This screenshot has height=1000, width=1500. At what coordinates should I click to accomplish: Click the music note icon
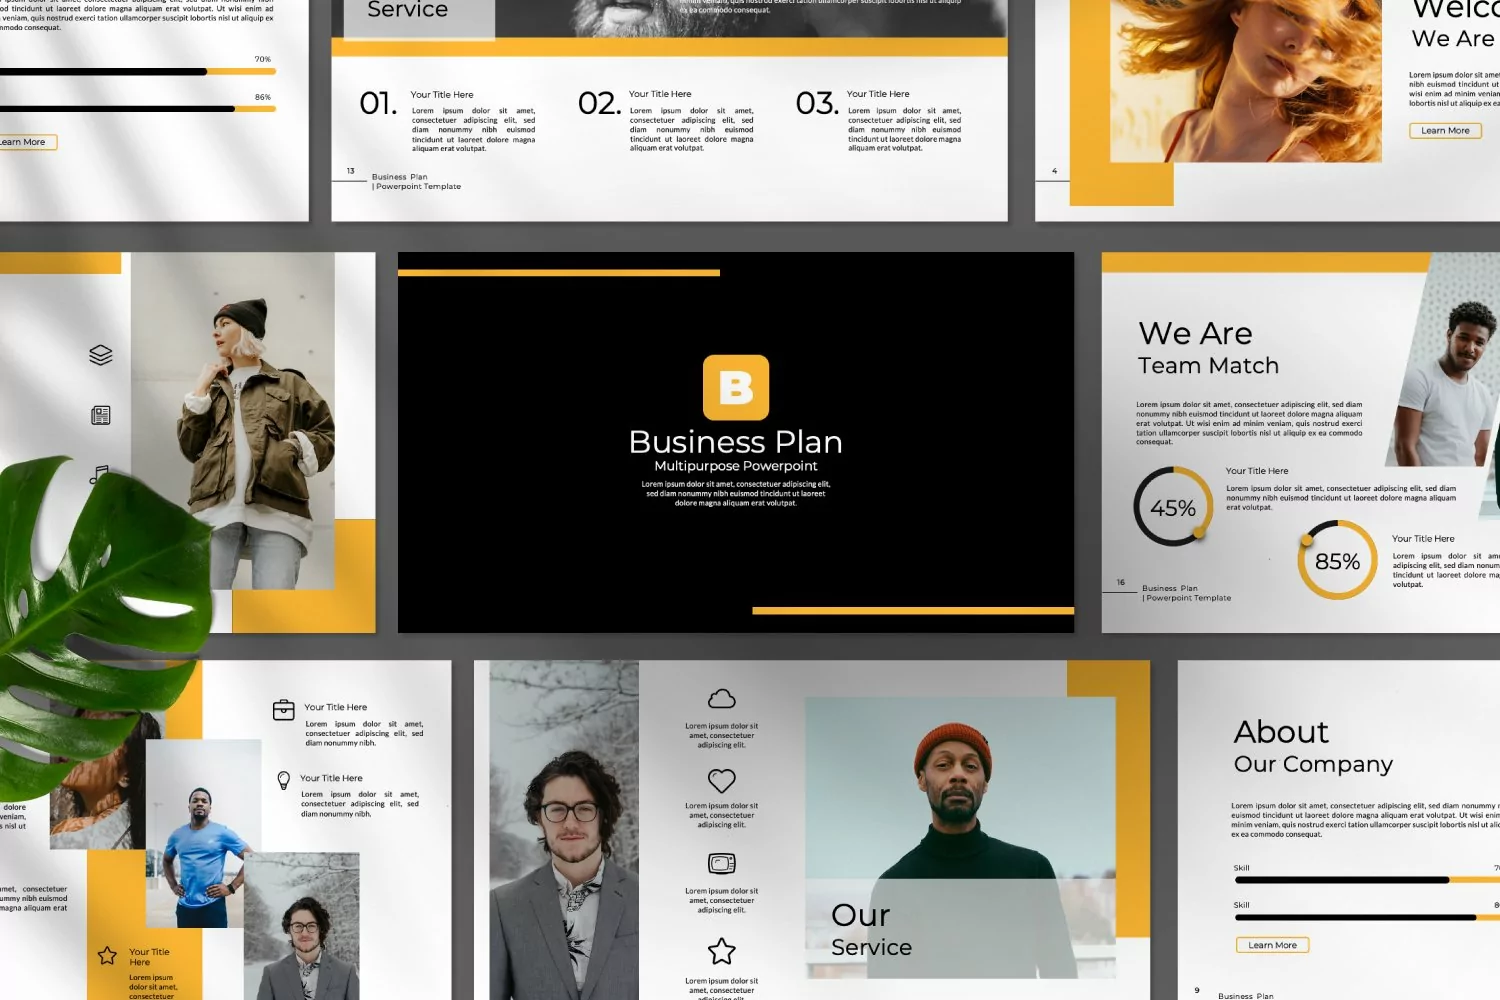pos(99,474)
